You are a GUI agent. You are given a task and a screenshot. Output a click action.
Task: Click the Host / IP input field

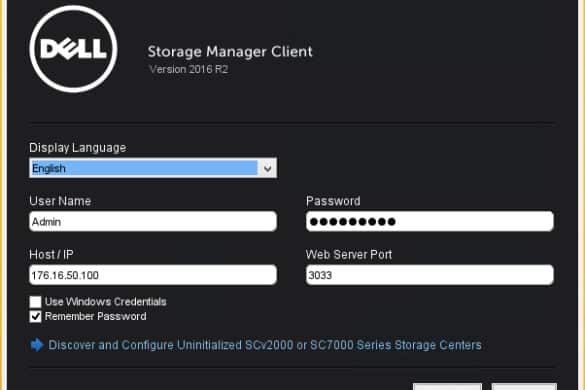point(153,275)
